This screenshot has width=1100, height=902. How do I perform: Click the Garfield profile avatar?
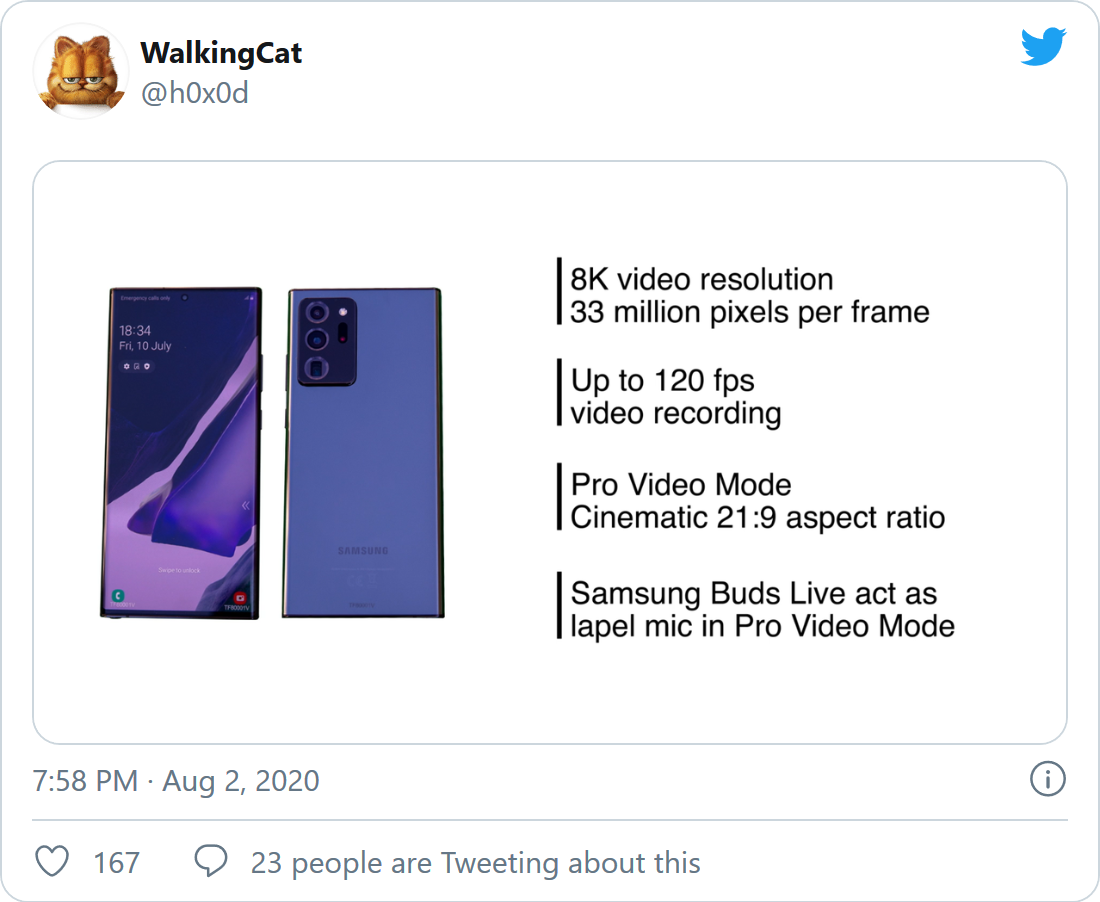pyautogui.click(x=81, y=71)
